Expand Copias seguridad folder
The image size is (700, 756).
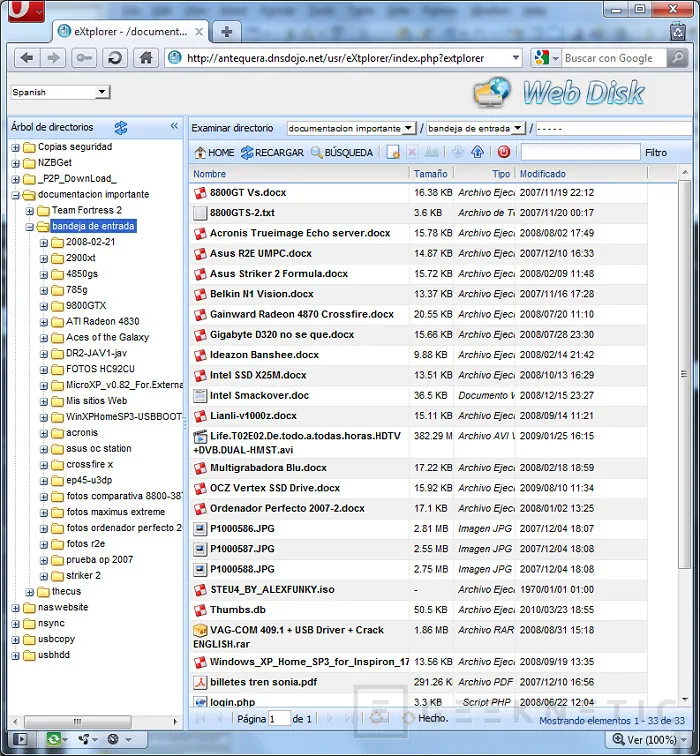coord(15,147)
